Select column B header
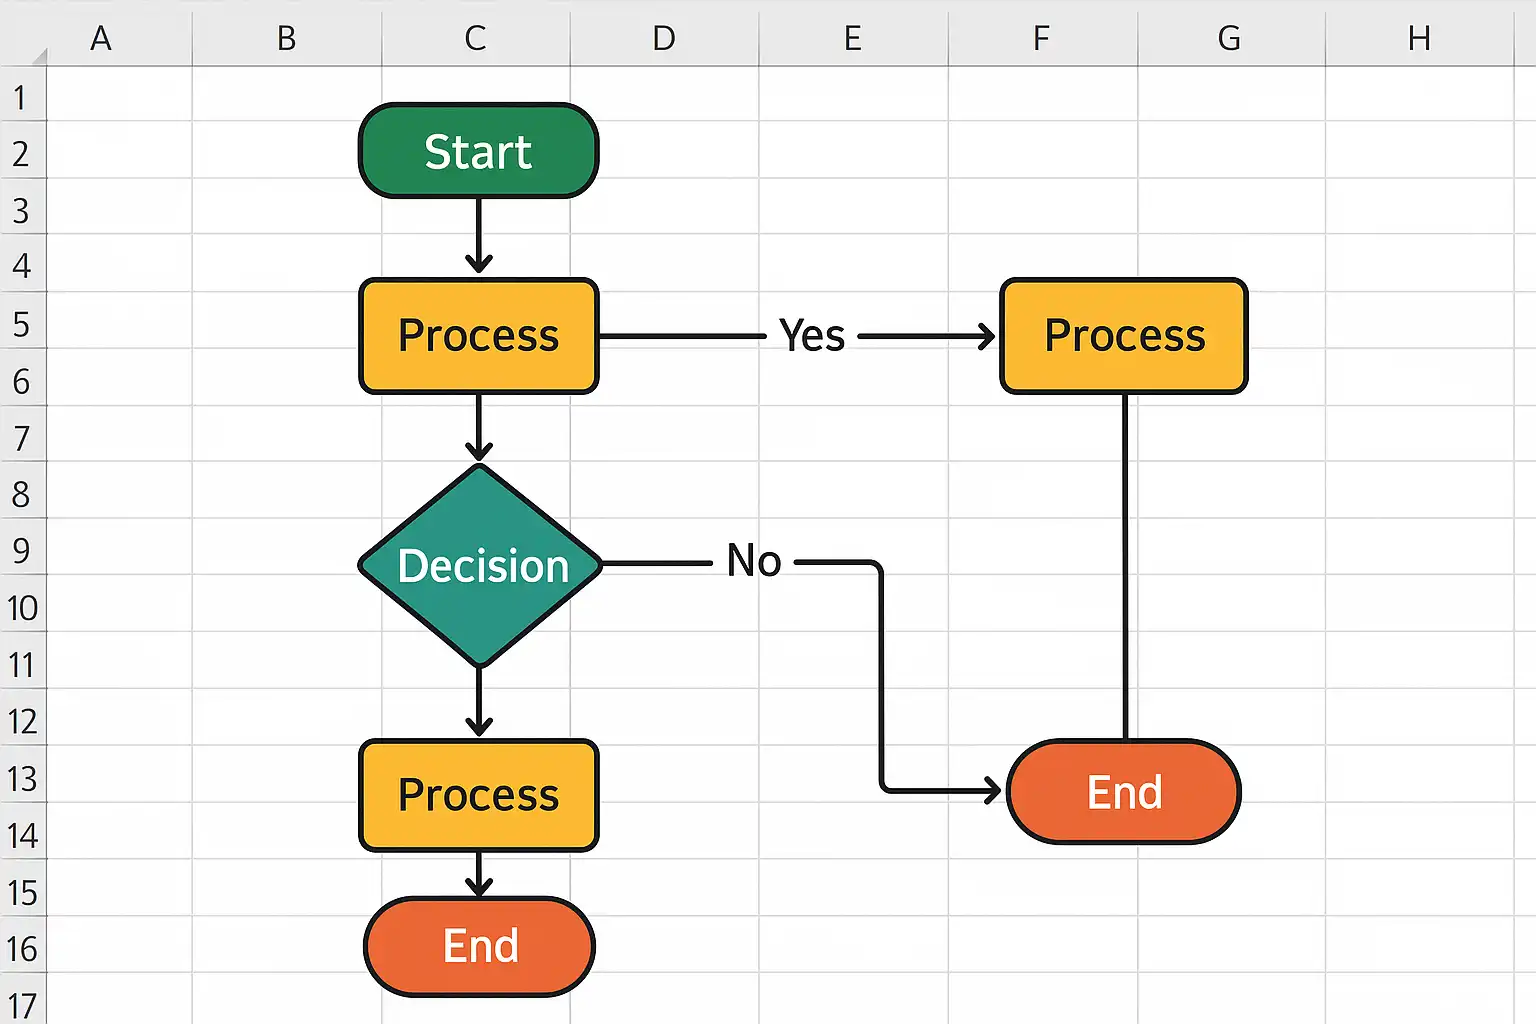The width and height of the screenshot is (1536, 1024). tap(287, 38)
